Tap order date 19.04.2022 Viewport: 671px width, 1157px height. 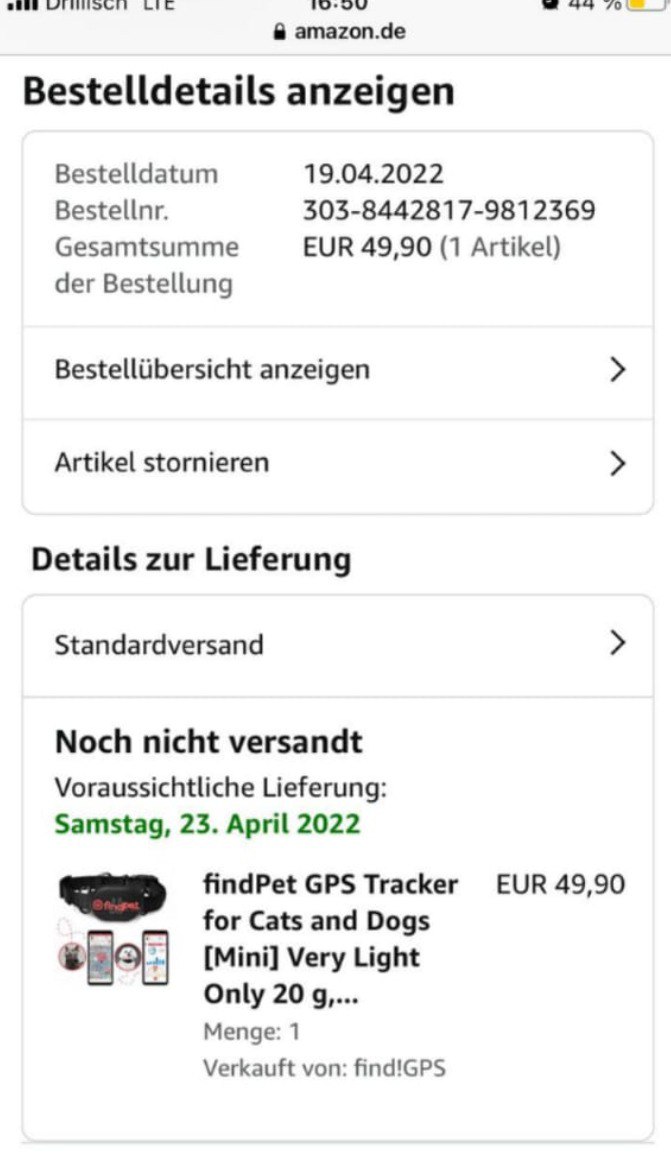(374, 174)
